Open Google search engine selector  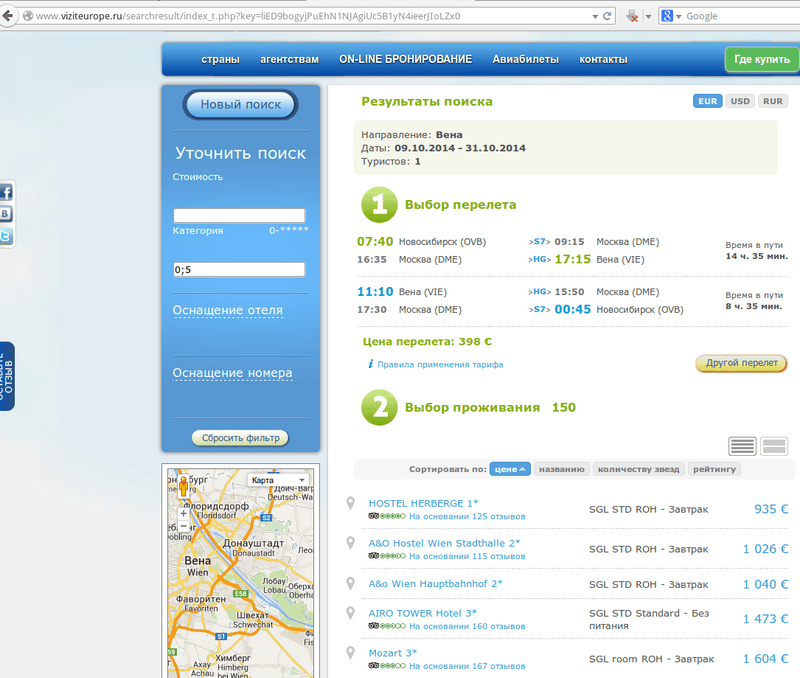(671, 16)
